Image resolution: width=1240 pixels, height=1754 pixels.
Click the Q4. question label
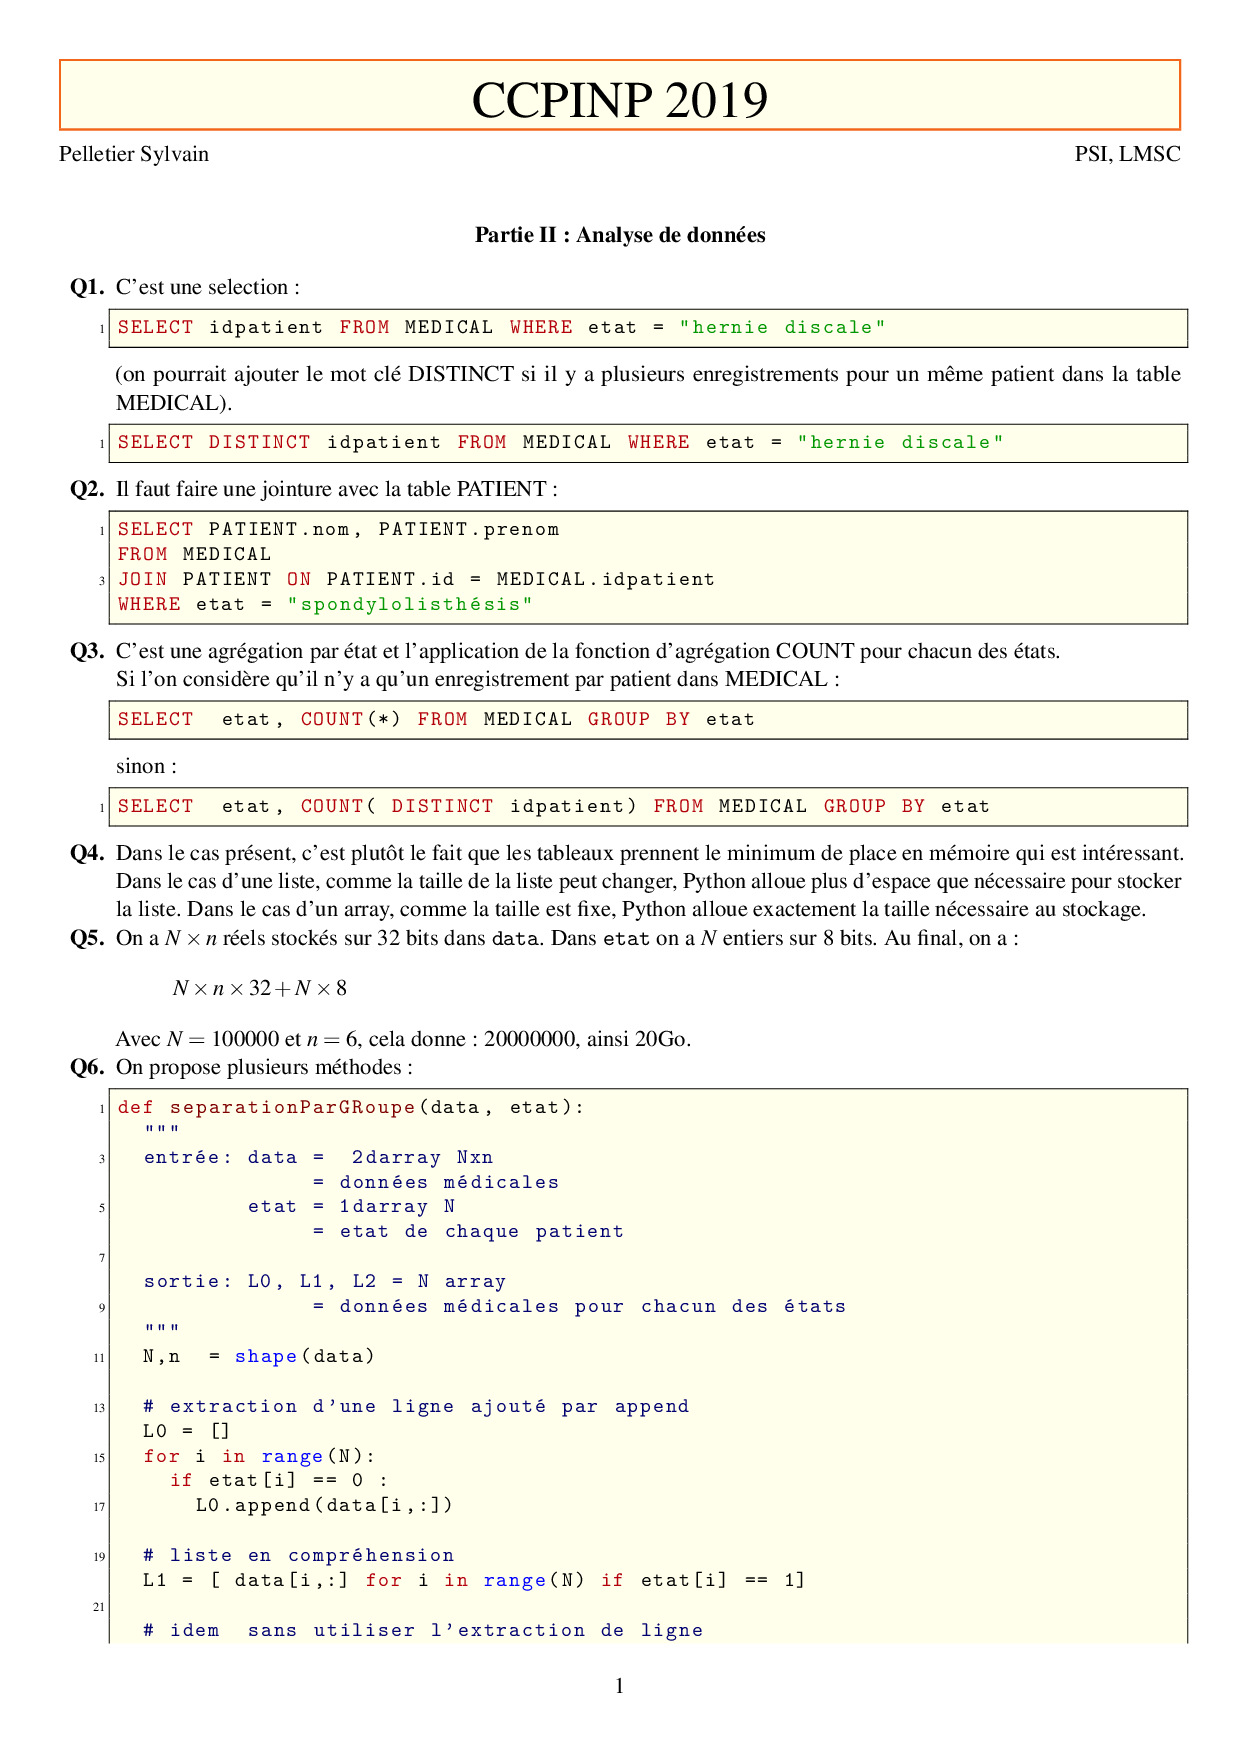87,853
